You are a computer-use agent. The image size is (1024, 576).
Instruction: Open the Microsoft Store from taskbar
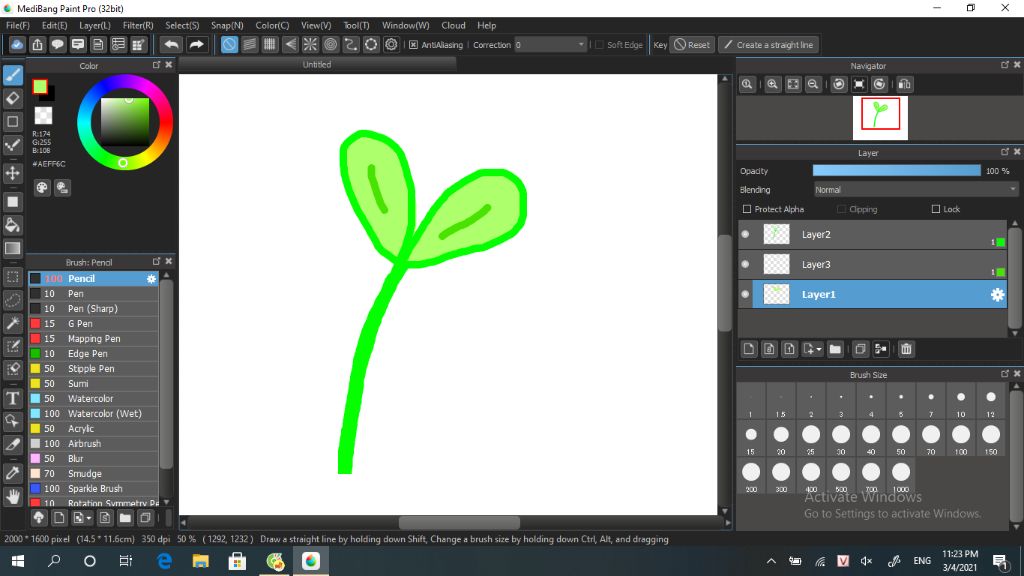(237, 561)
